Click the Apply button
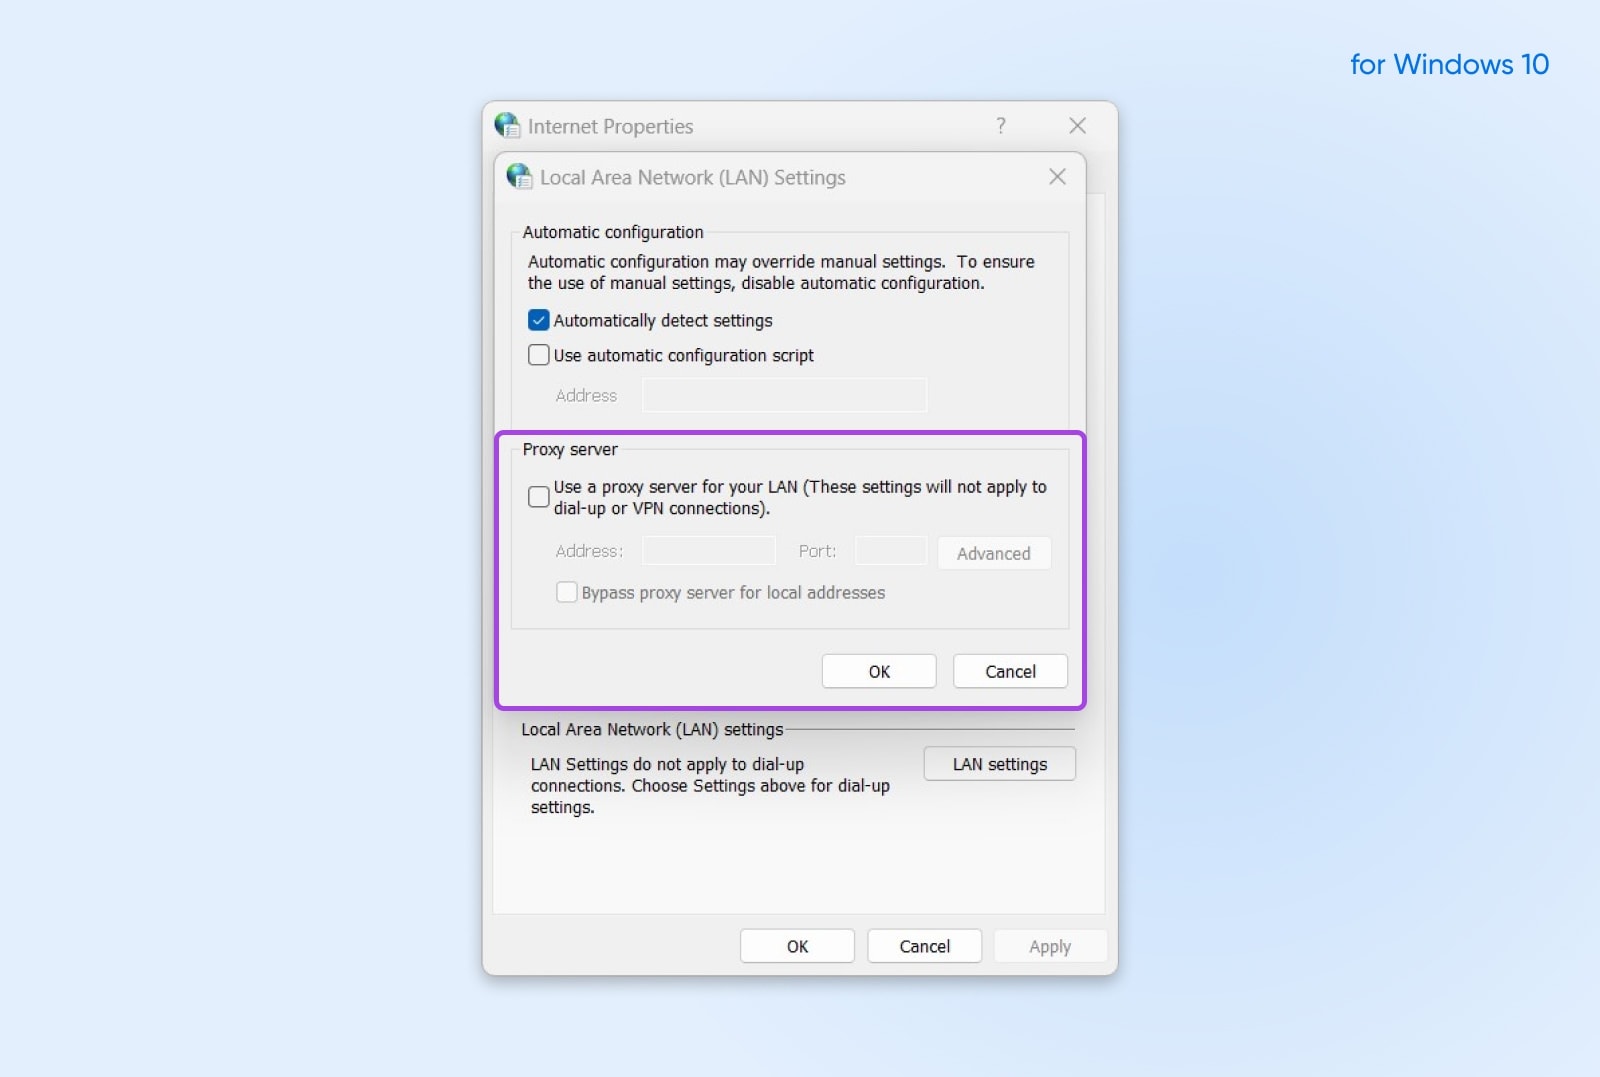This screenshot has height=1077, width=1600. (x=1049, y=945)
